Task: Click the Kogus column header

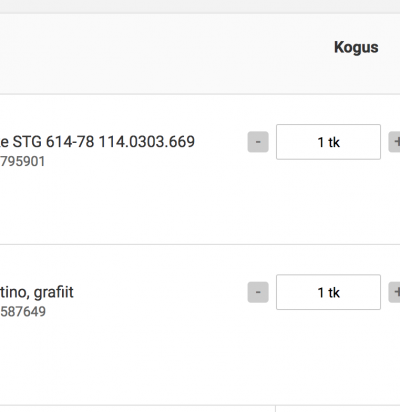Action: [356, 47]
